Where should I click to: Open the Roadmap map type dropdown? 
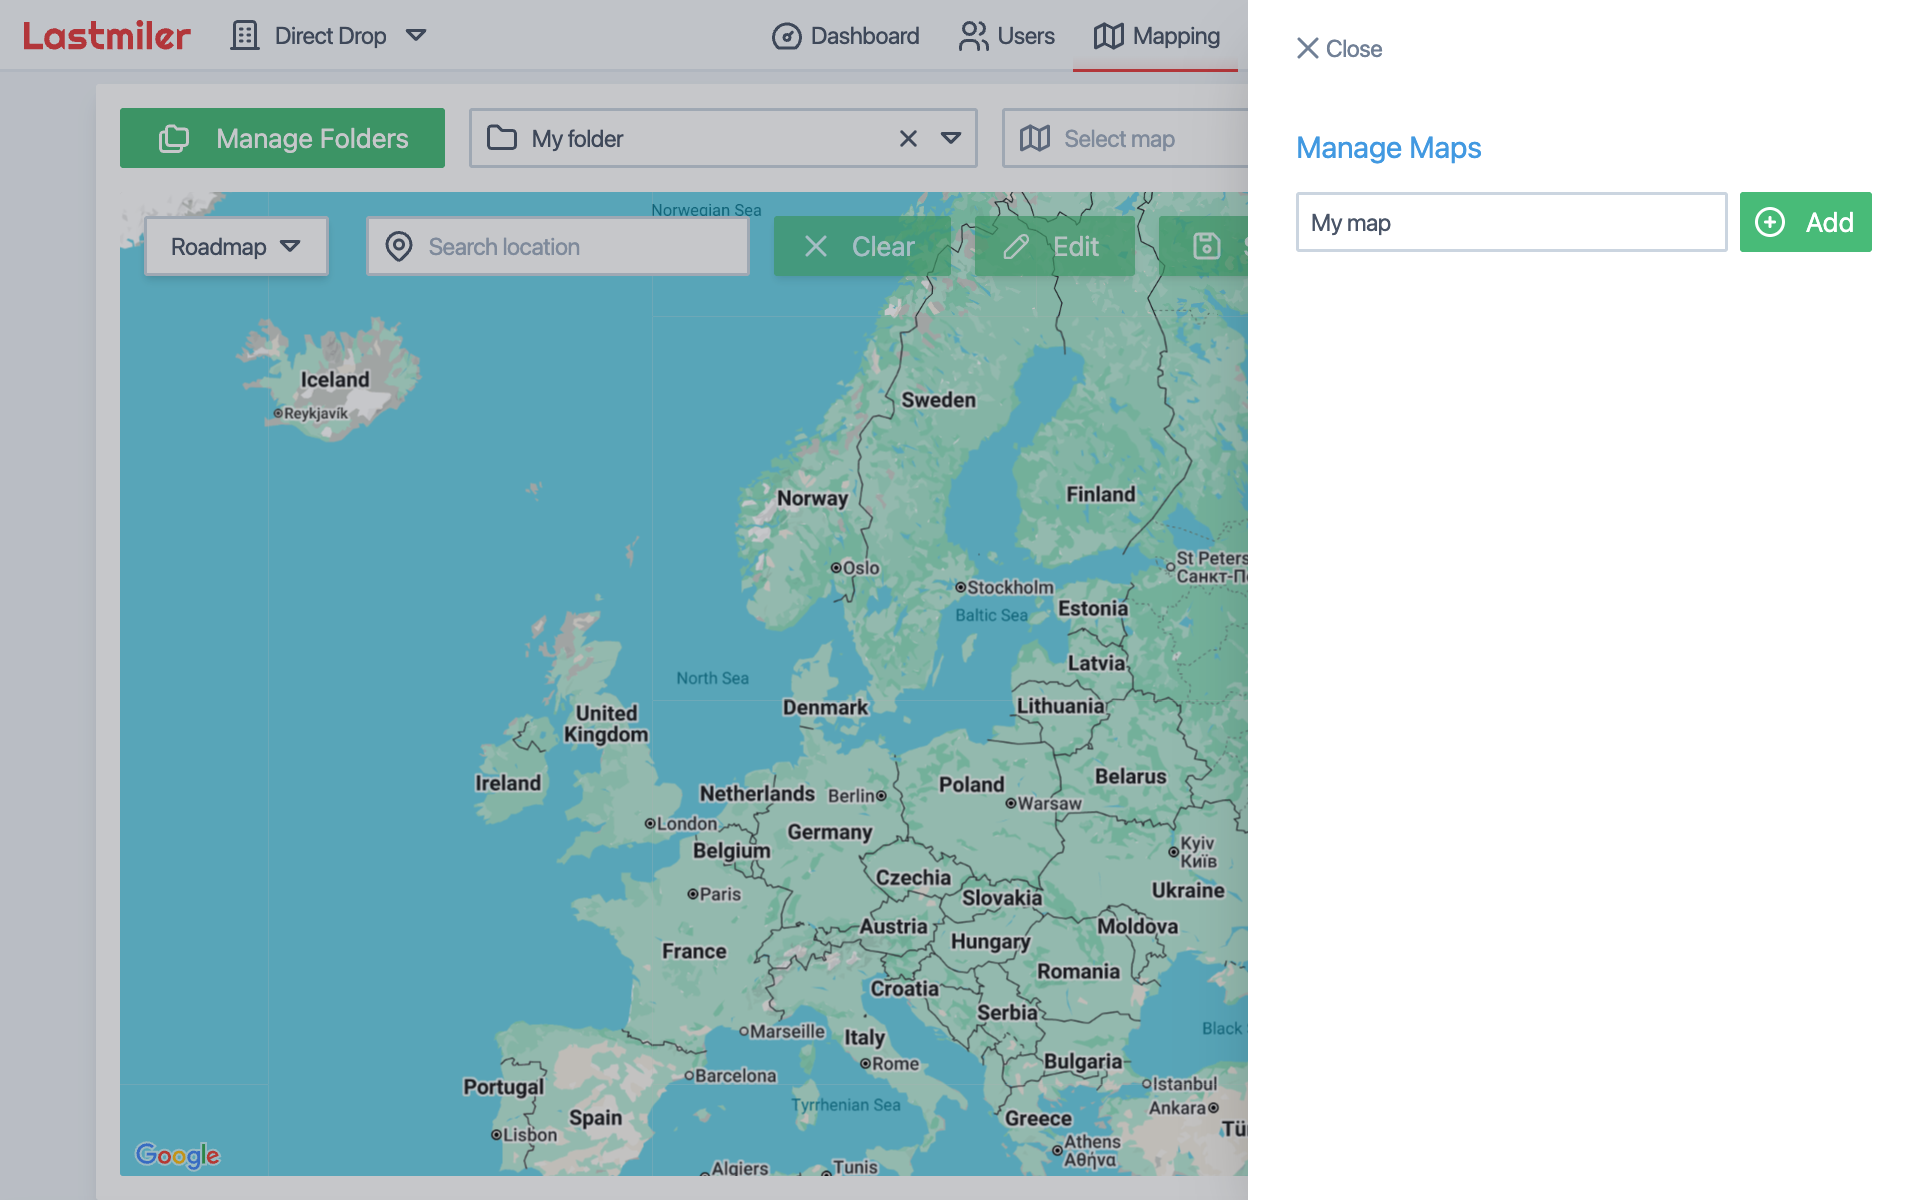pyautogui.click(x=236, y=246)
